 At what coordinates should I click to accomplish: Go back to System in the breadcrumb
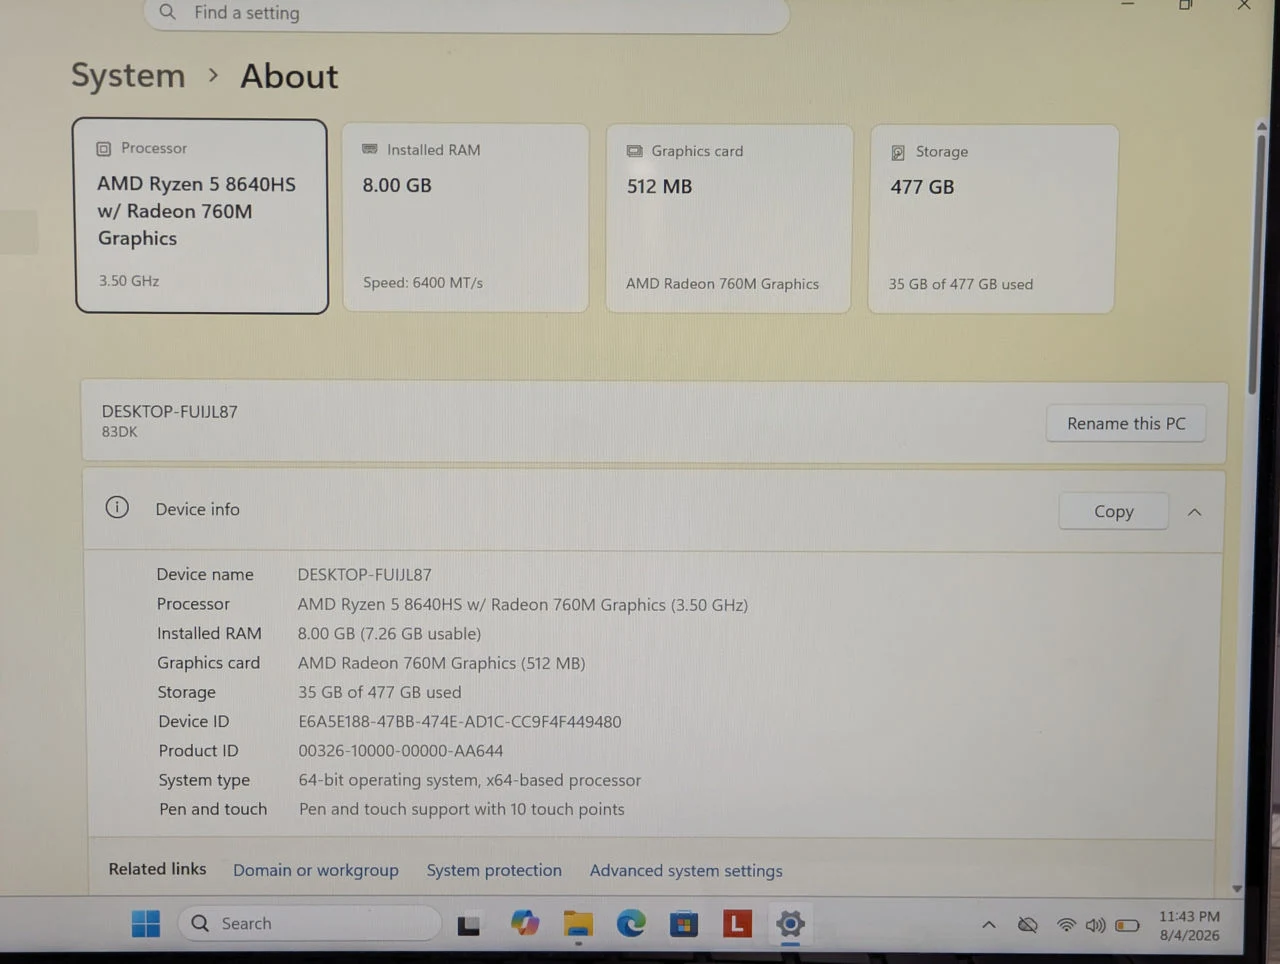[128, 75]
